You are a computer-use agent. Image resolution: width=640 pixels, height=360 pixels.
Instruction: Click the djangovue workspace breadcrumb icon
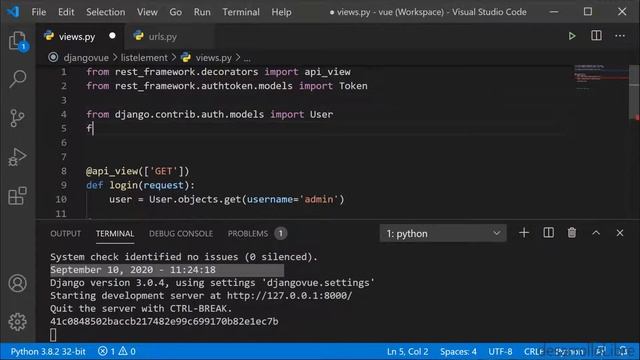53,58
